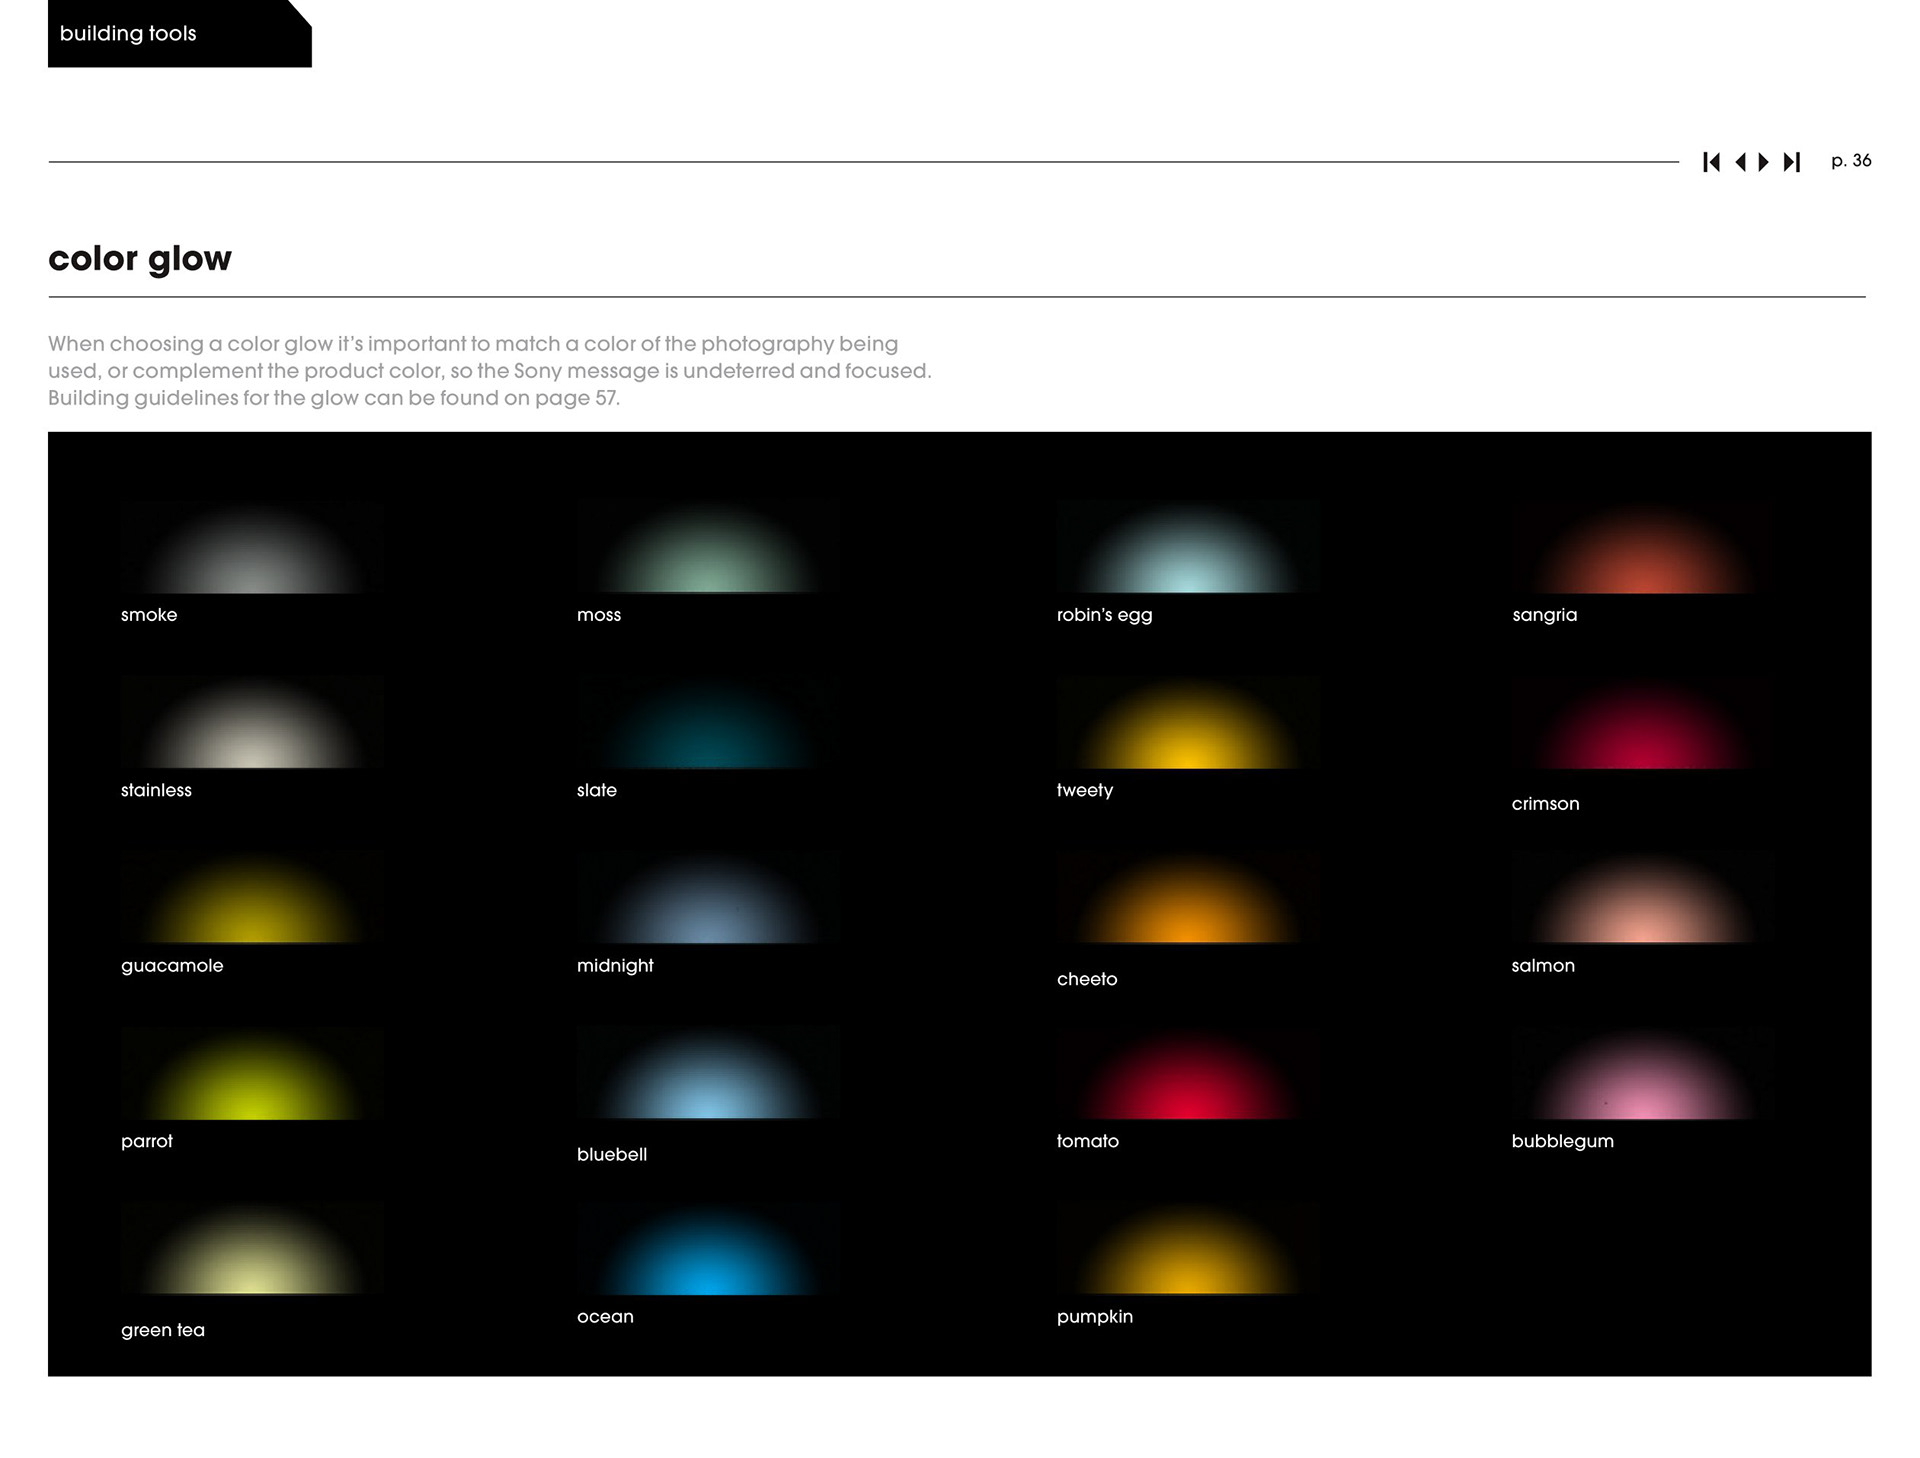Click the color glow heading
Screen dimensions: 1920x1458
(x=140, y=259)
